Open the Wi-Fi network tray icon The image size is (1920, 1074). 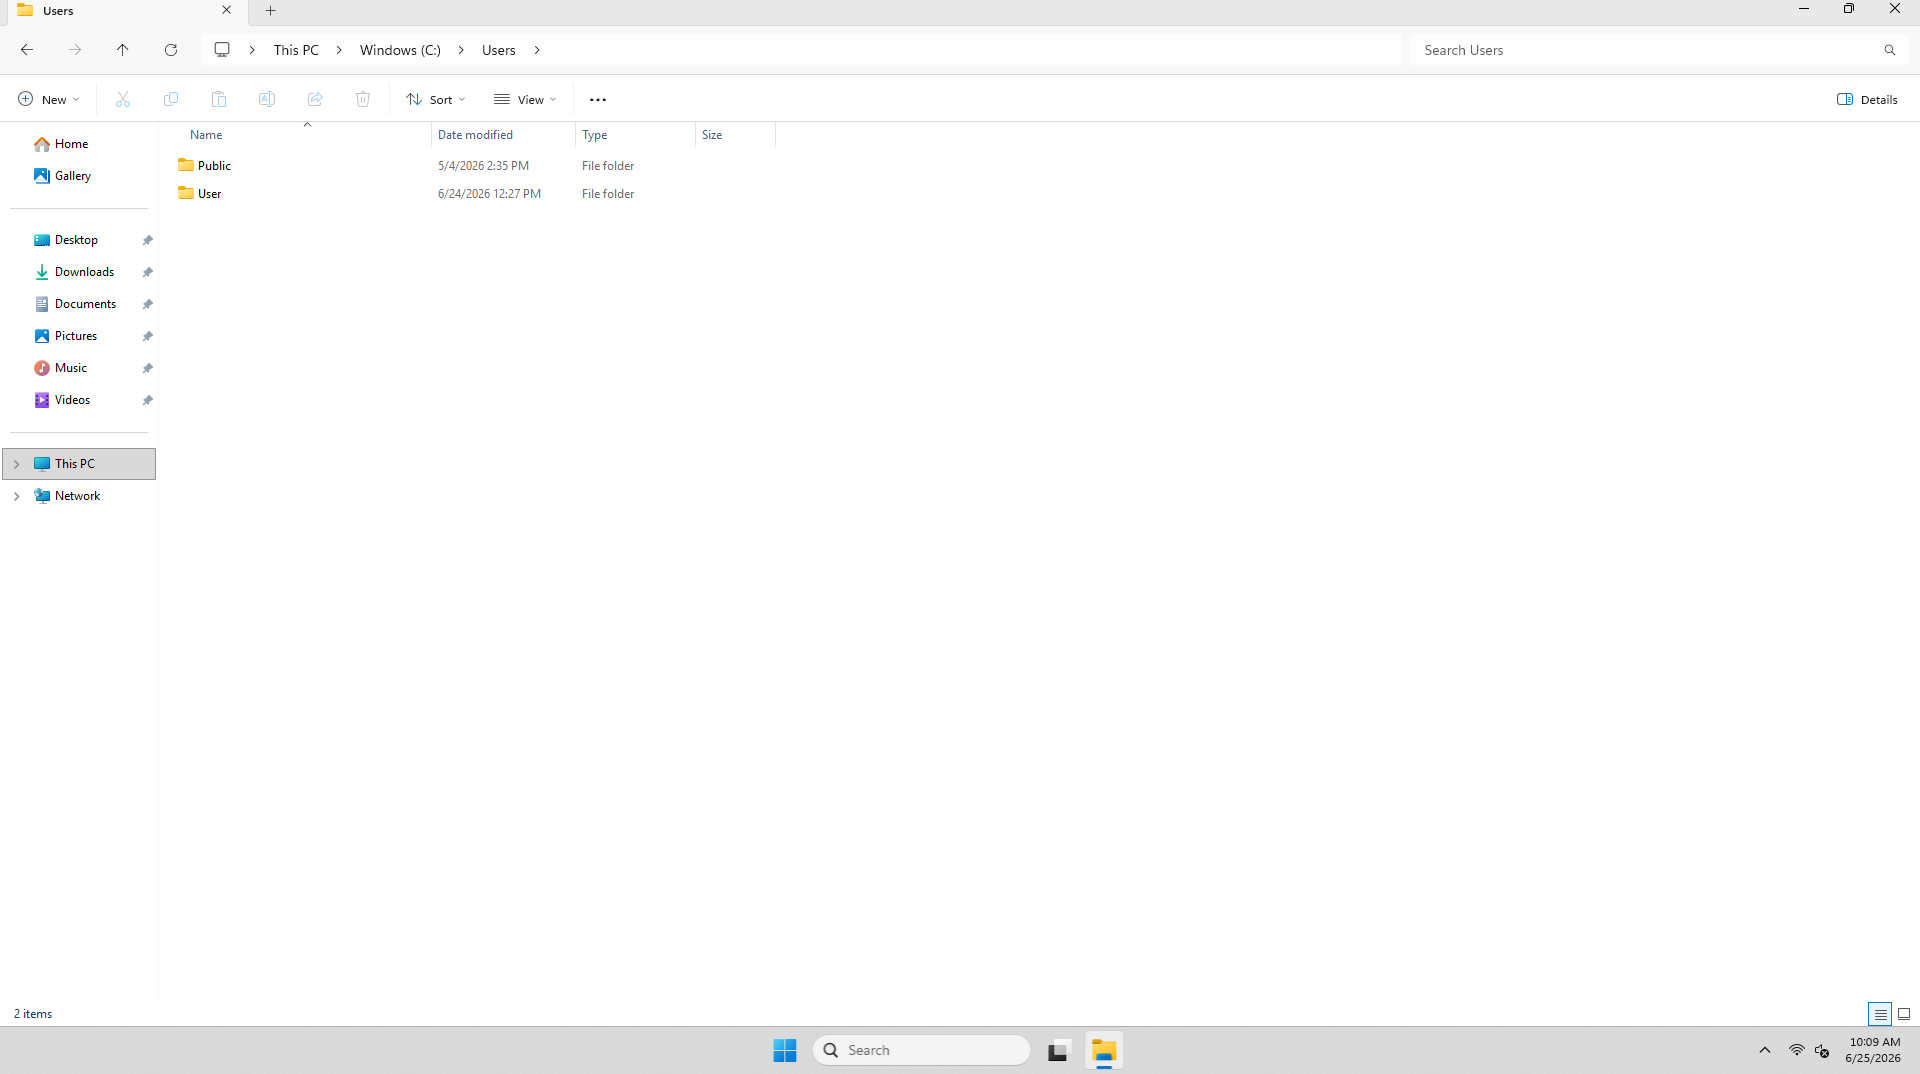click(x=1797, y=1050)
